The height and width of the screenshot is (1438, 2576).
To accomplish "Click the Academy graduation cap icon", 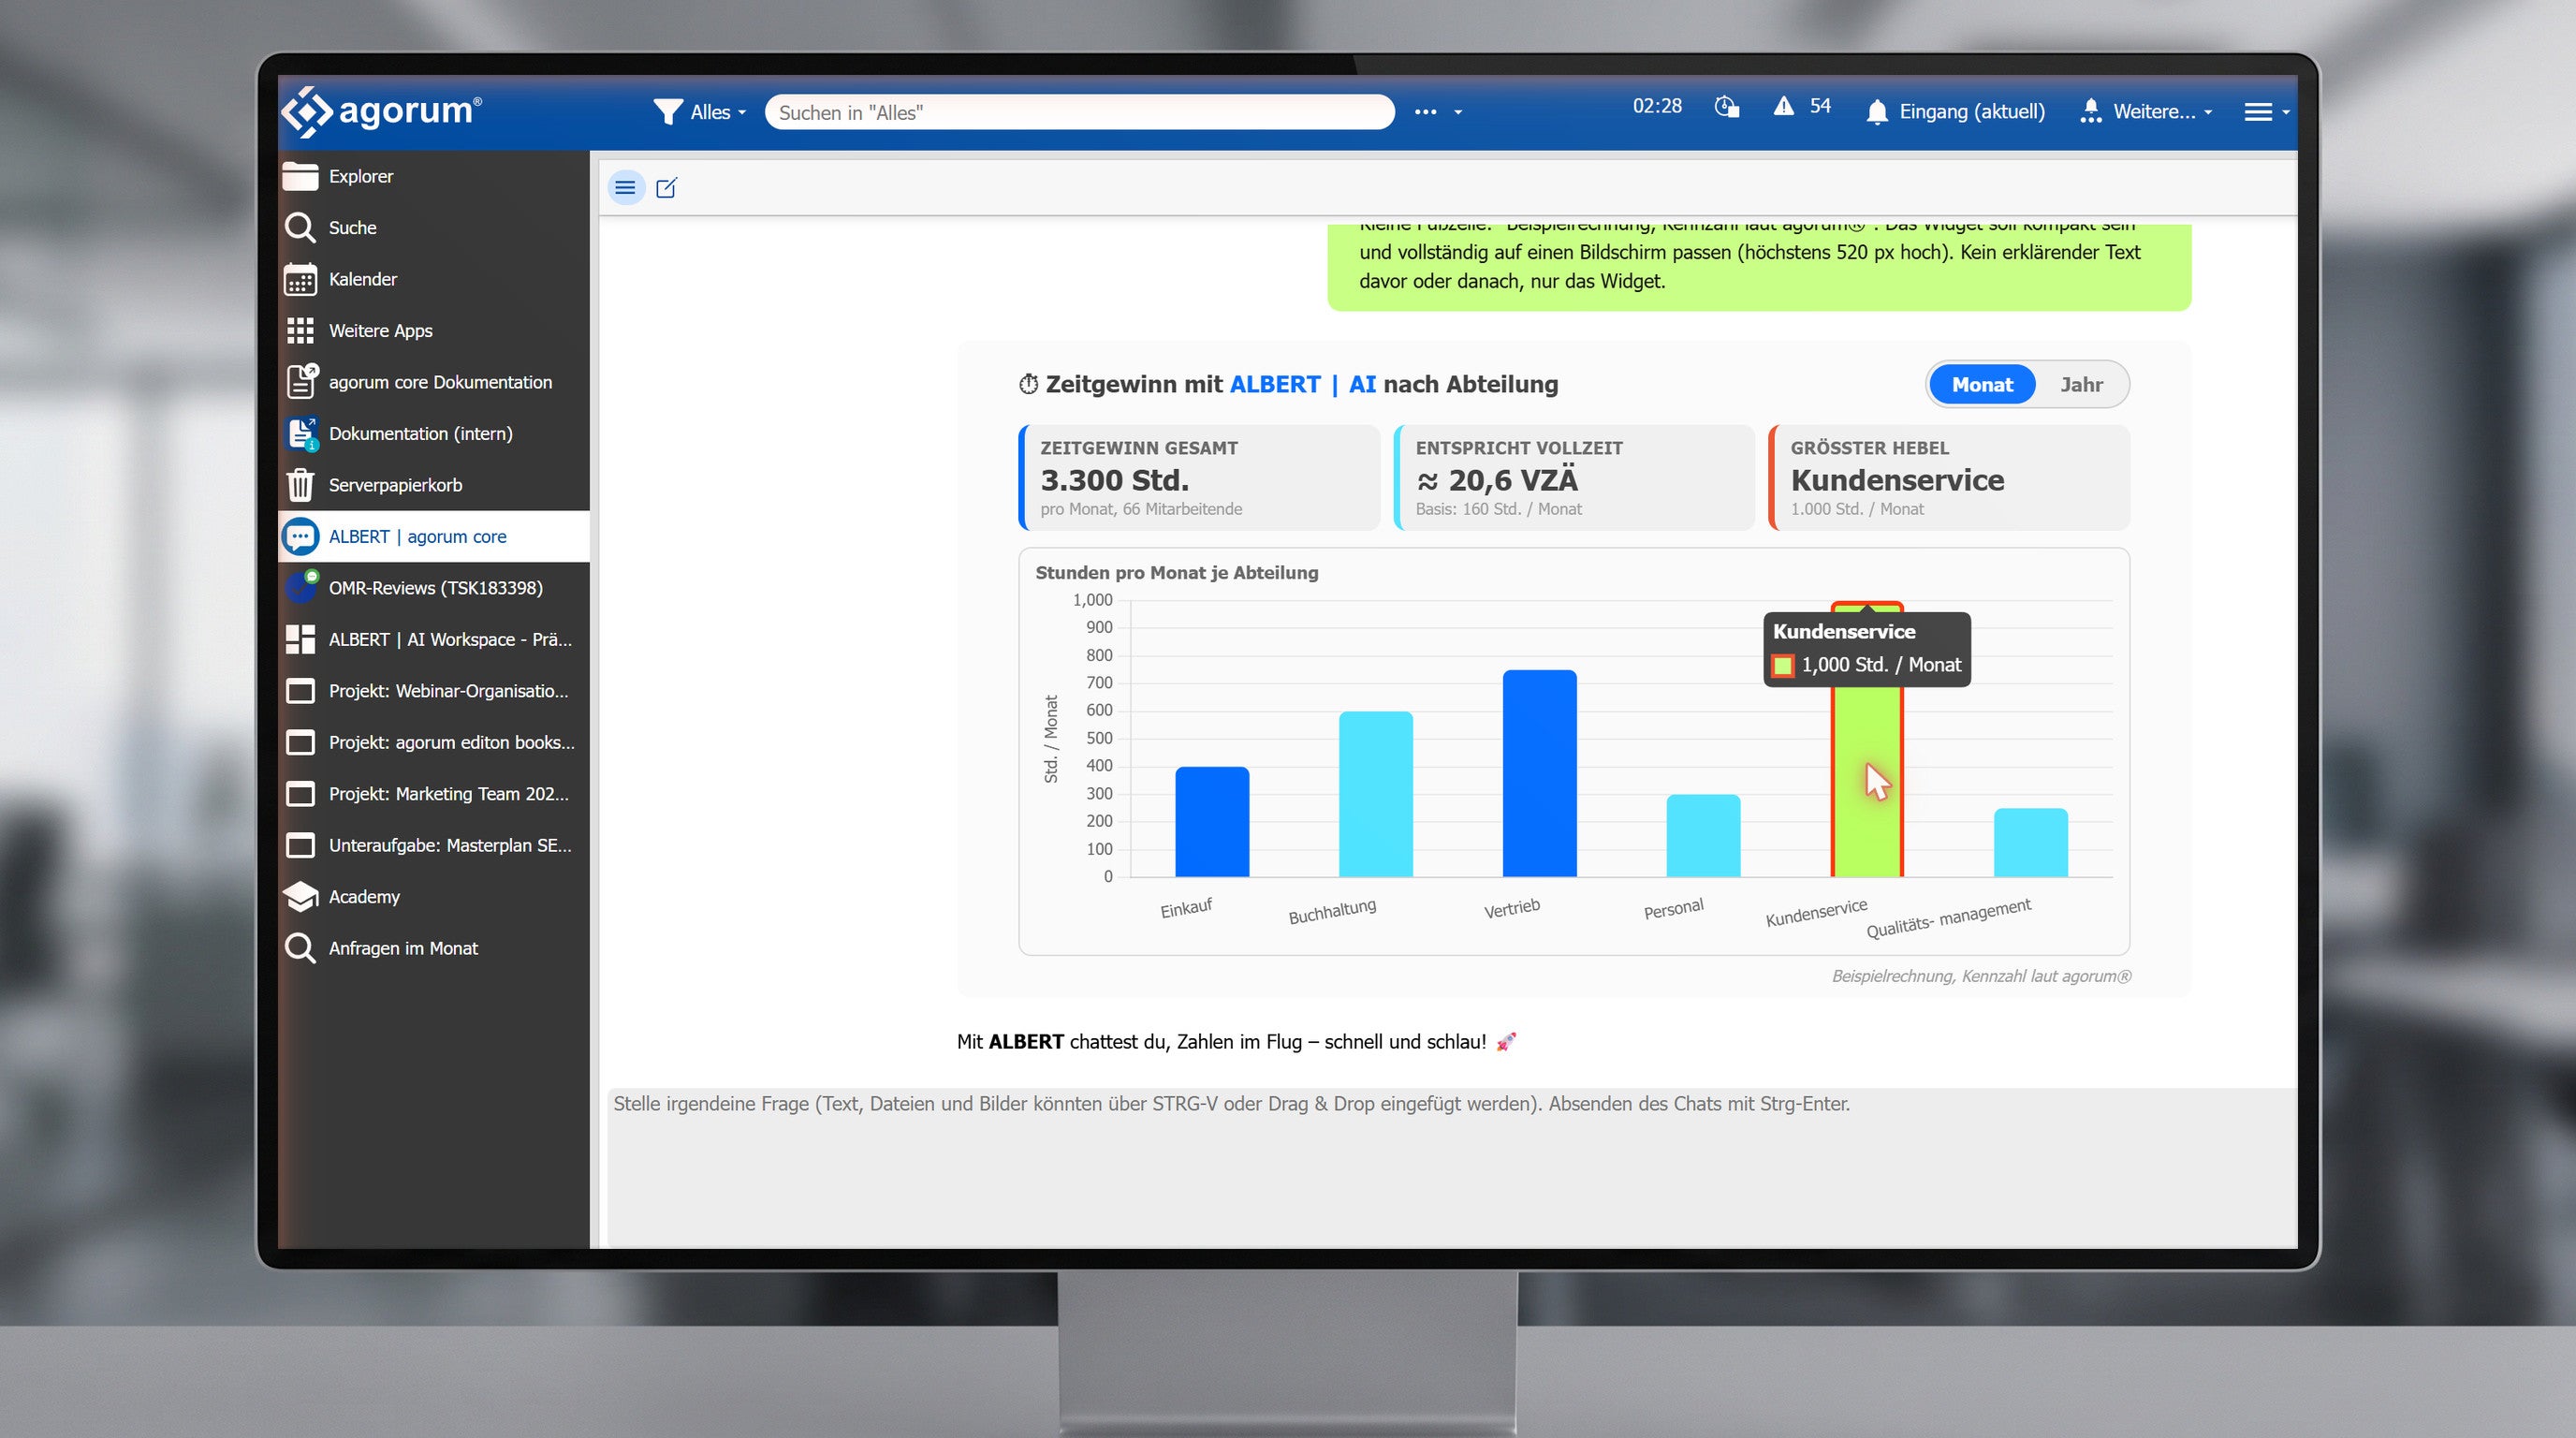I will click(x=300, y=897).
